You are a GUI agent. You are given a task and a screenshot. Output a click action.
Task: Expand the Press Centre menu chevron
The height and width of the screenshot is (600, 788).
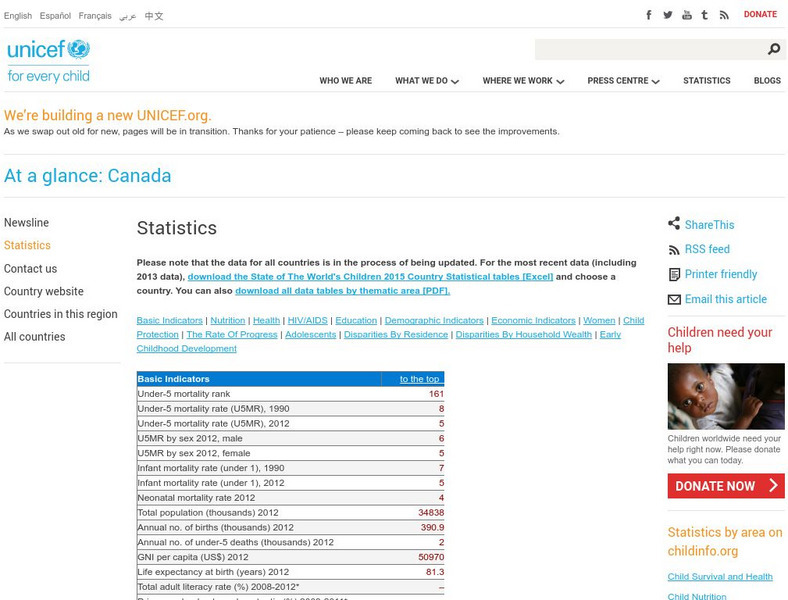(x=655, y=81)
